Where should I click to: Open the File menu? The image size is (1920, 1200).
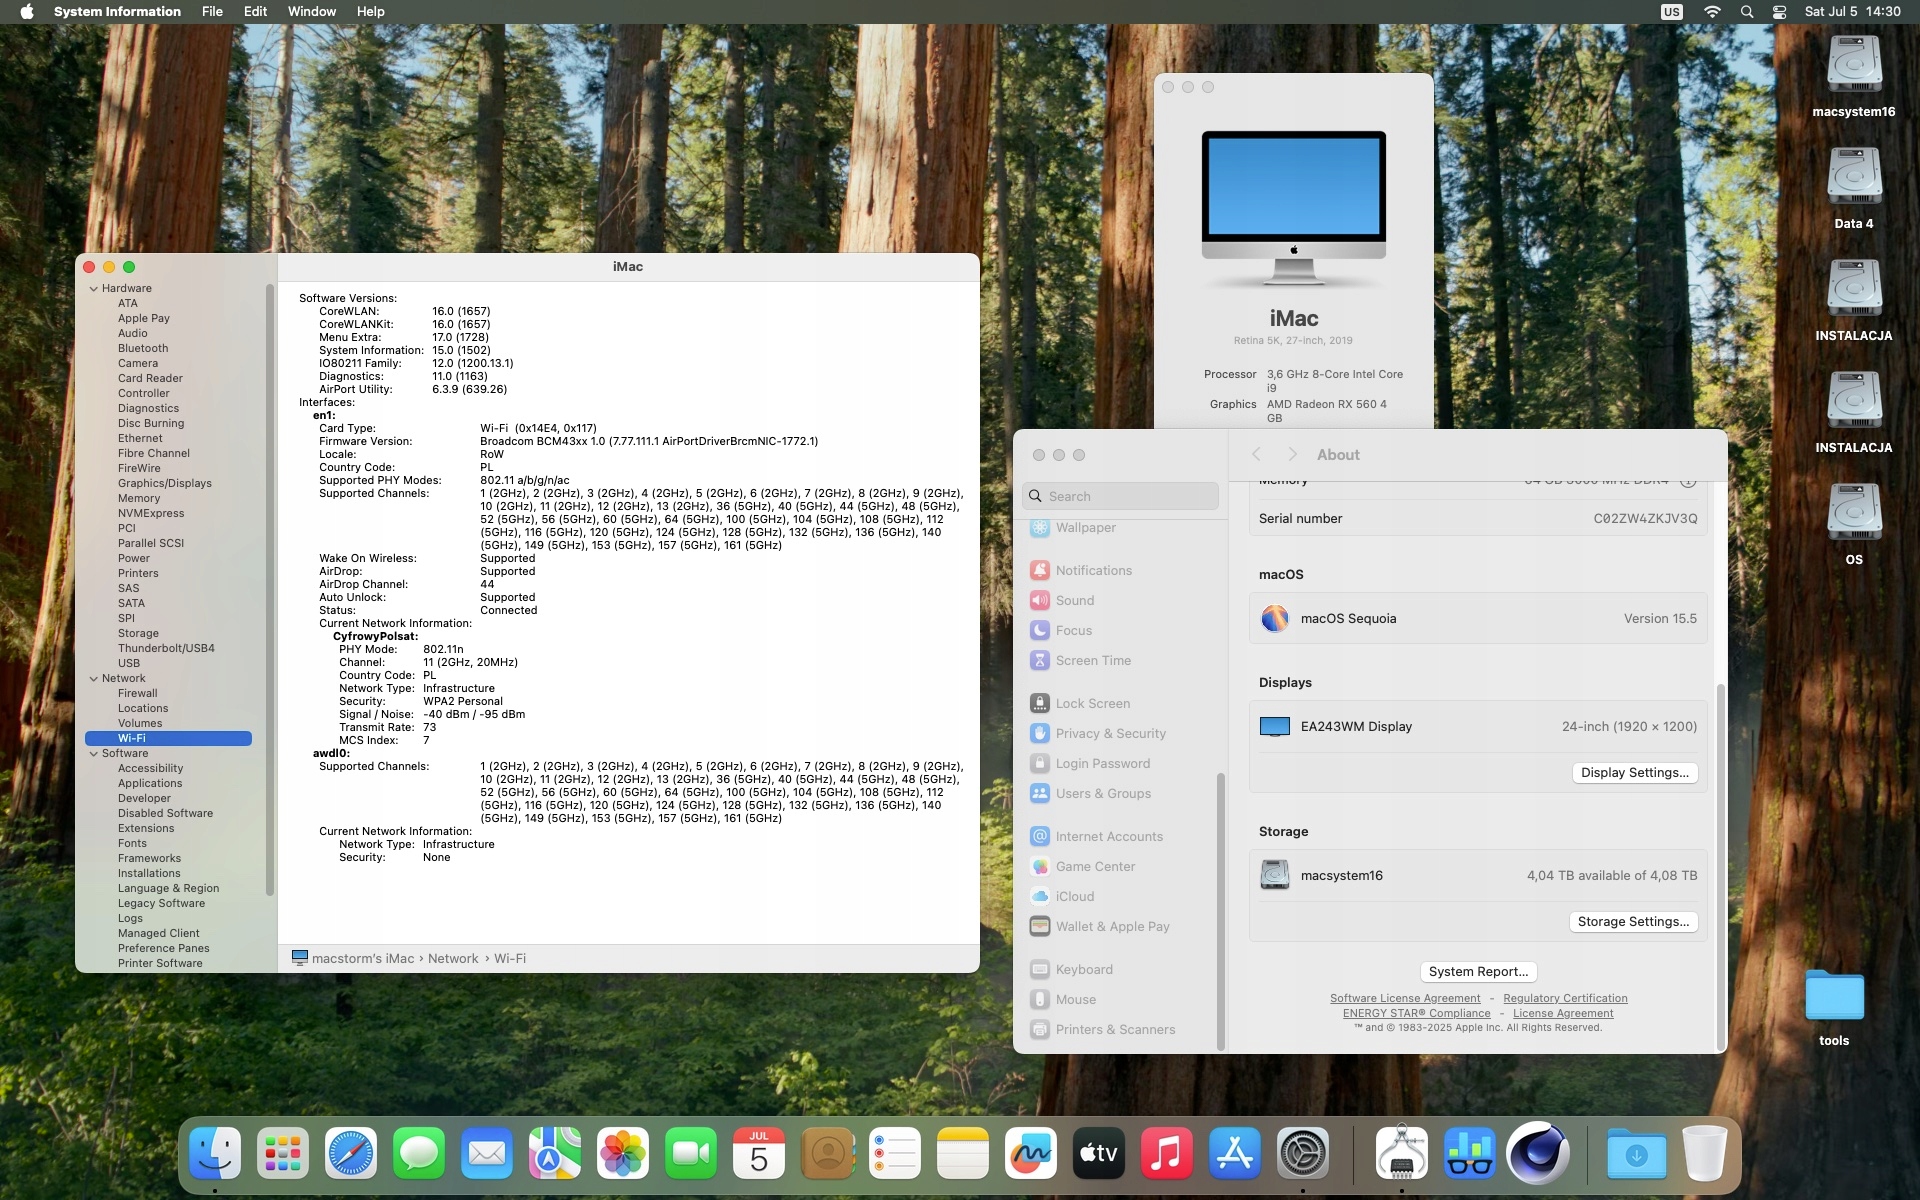[x=212, y=12]
